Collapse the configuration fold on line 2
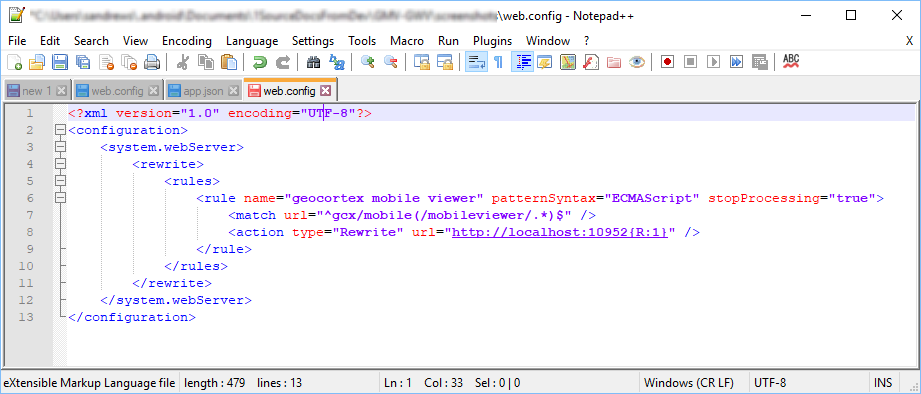Viewport: 921px width, 394px height. coord(59,130)
